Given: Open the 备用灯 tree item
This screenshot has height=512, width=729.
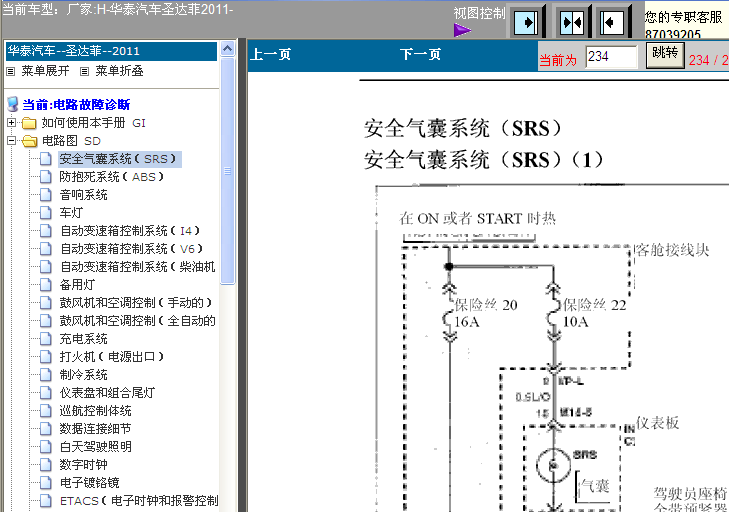Looking at the screenshot, I should 77,285.
